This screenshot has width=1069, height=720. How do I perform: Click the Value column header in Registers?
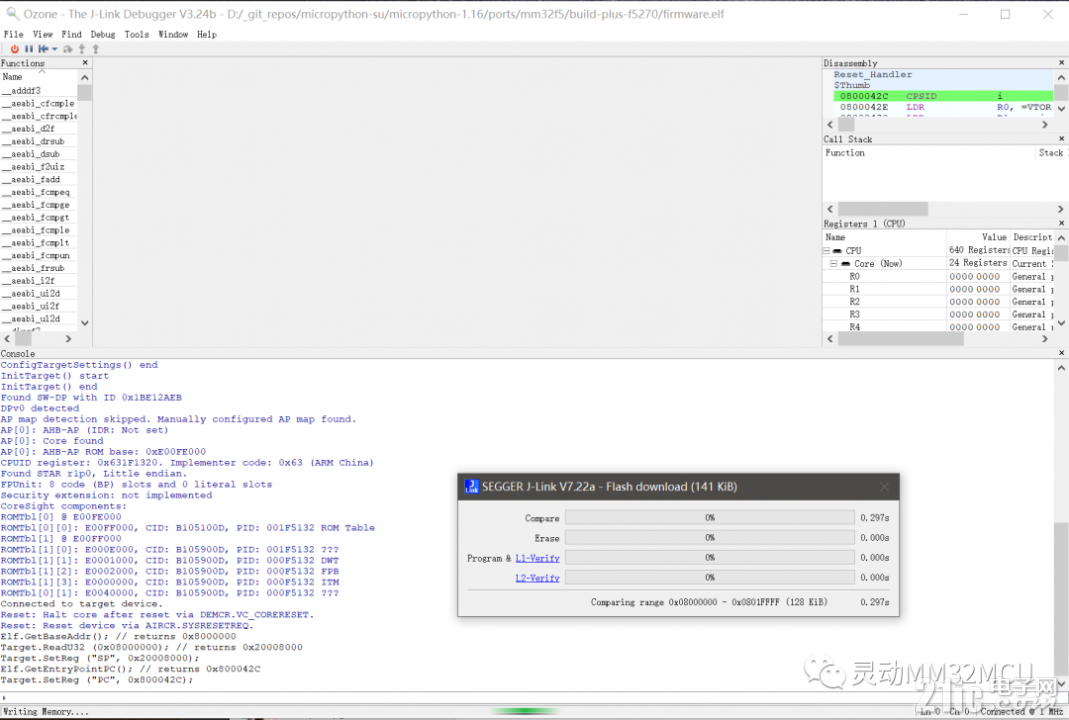(978, 237)
